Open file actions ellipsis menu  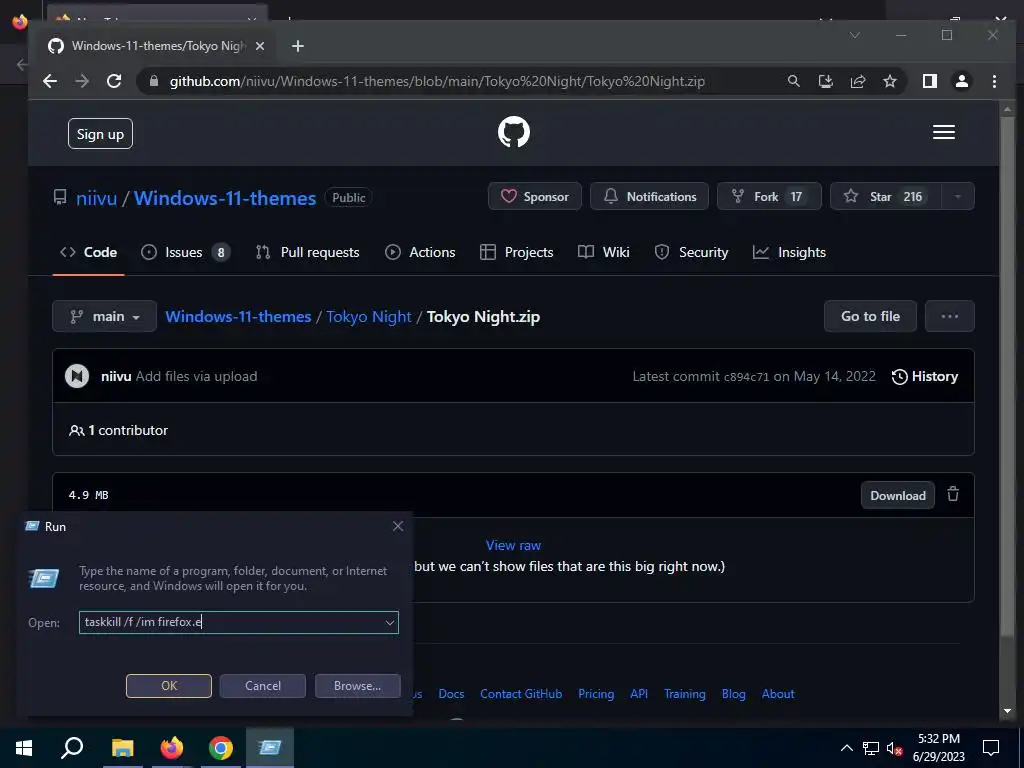(x=950, y=316)
